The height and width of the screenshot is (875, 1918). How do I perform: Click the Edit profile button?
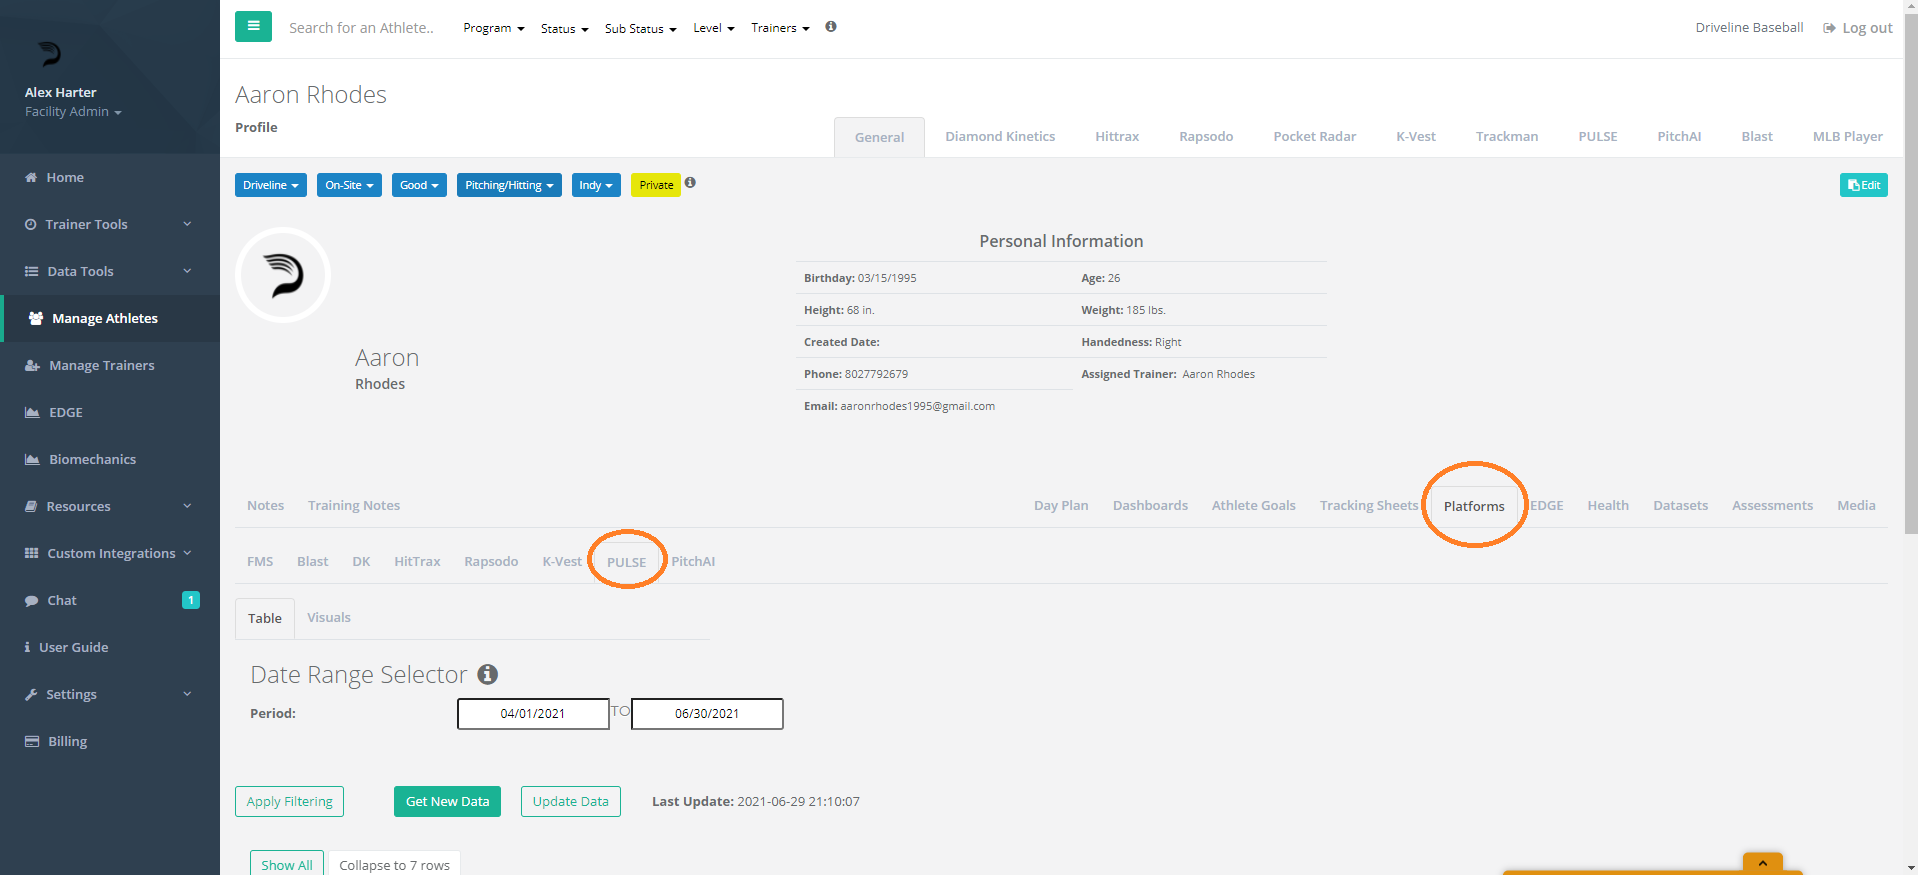[1863, 185]
